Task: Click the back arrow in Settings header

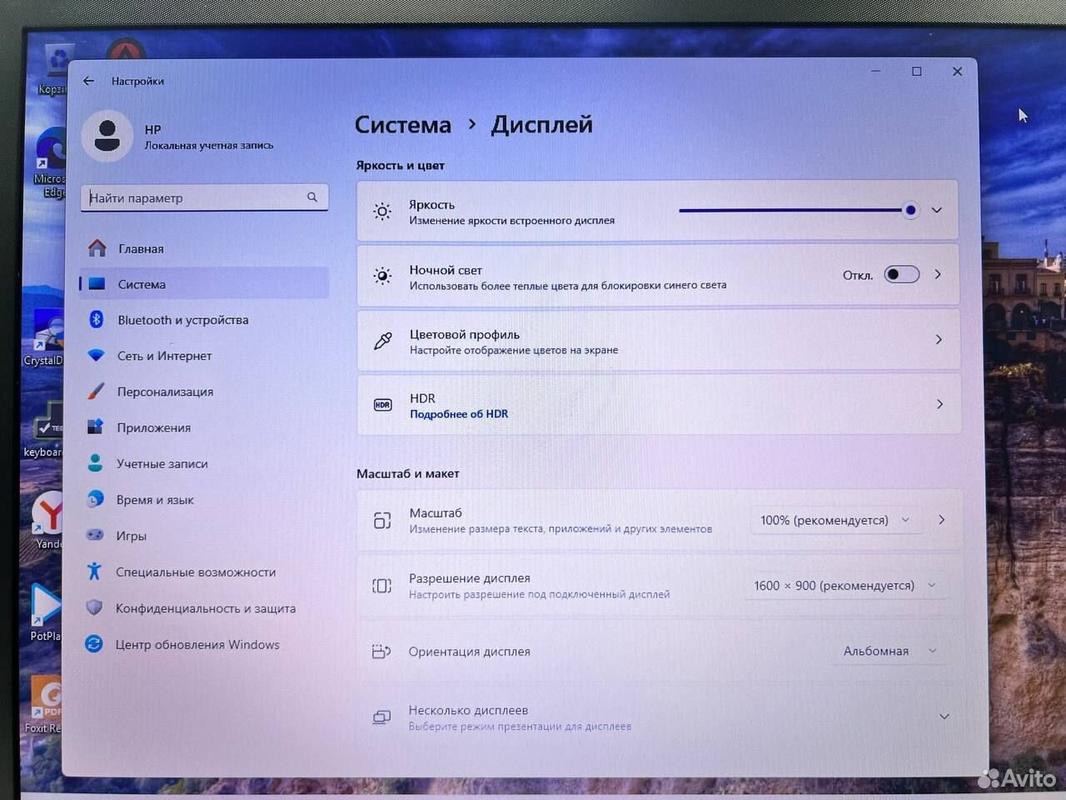Action: tap(88, 81)
